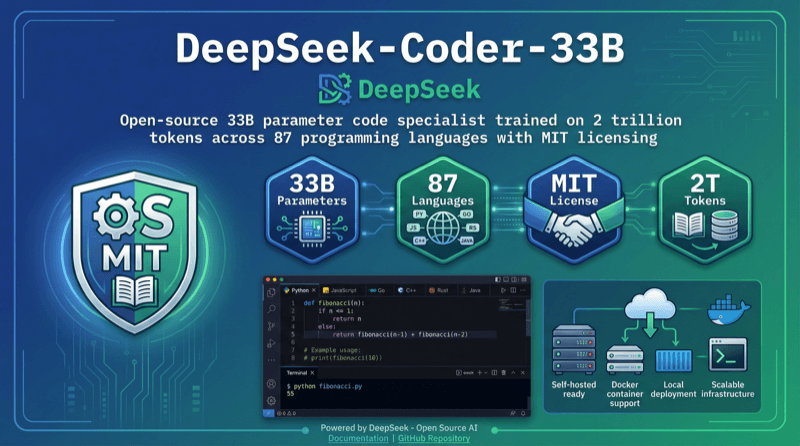Kill the terminal using the trash icon
This screenshot has height=446, width=800.
click(504, 373)
